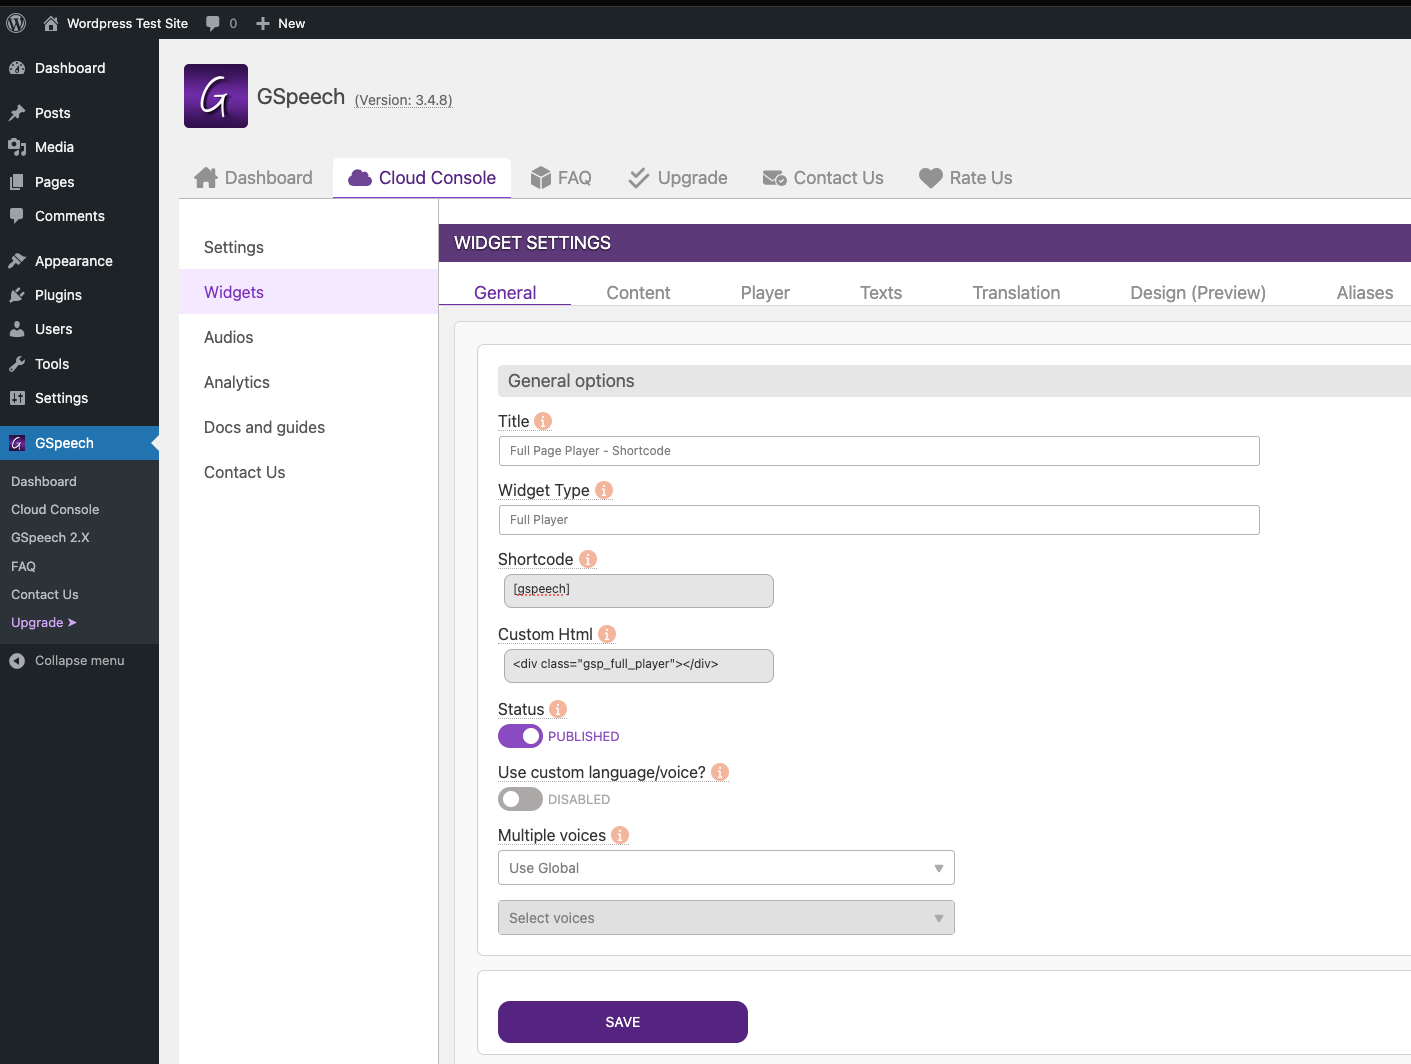Click the Tools wrench icon in sidebar
The image size is (1411, 1064).
coord(17,364)
